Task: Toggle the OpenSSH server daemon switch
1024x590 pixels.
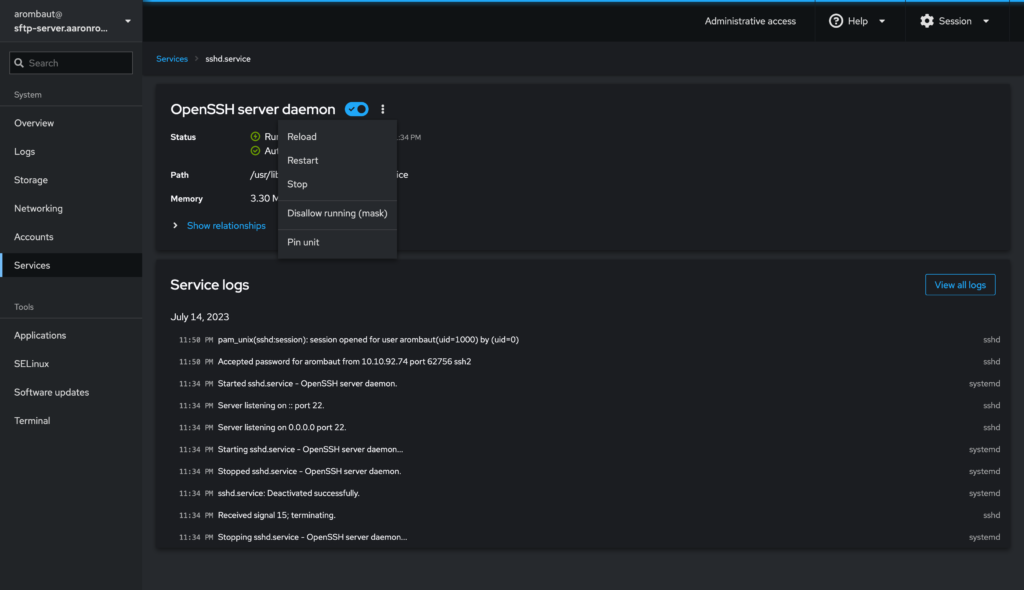Action: 356,109
